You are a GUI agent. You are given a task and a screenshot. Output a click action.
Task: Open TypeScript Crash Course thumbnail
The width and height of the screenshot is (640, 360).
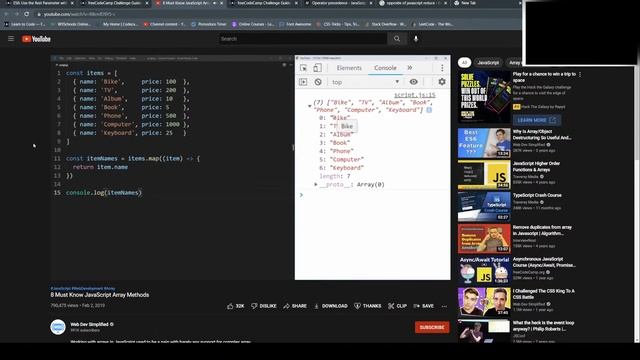tap(484, 207)
